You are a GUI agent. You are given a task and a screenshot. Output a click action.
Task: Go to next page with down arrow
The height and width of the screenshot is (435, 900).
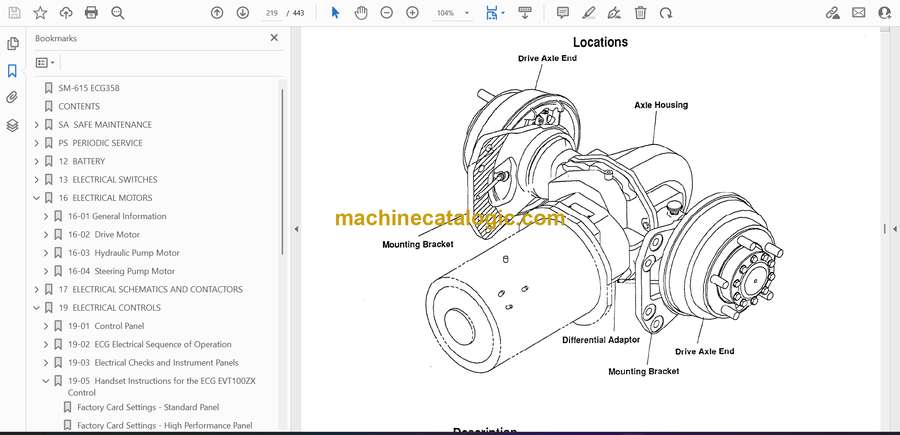[243, 13]
